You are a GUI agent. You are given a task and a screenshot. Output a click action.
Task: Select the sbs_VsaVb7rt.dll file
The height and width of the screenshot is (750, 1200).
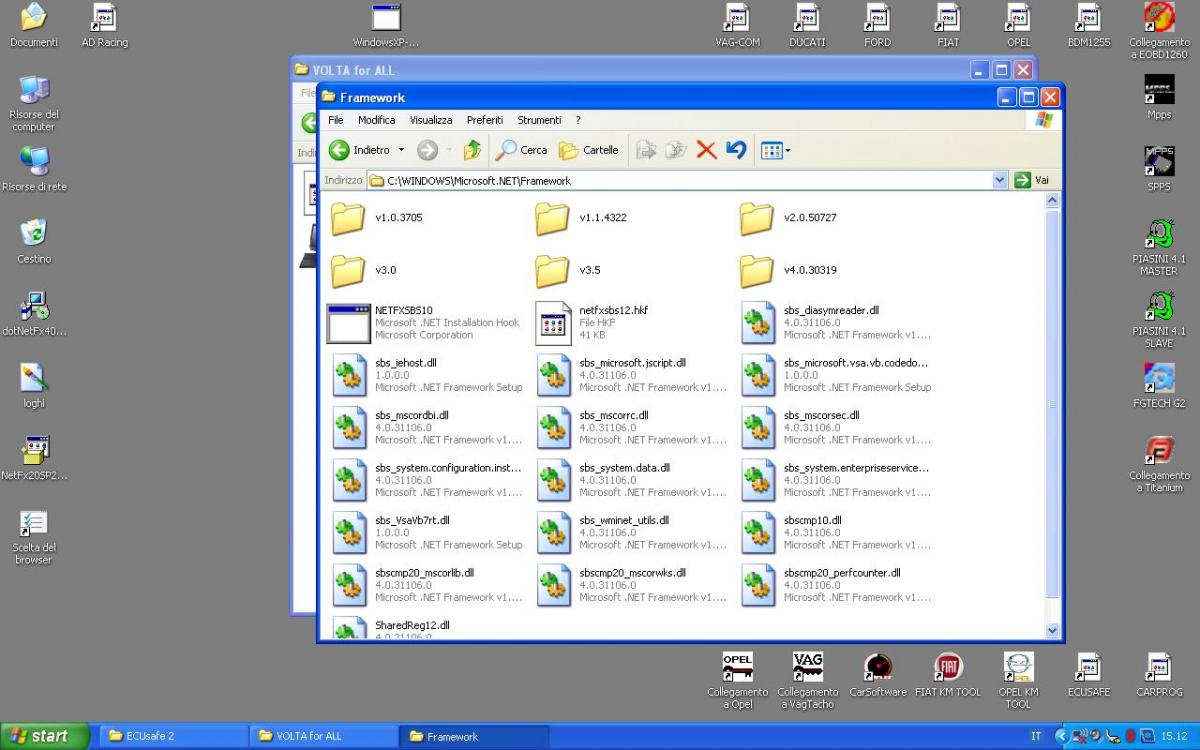coord(425,533)
